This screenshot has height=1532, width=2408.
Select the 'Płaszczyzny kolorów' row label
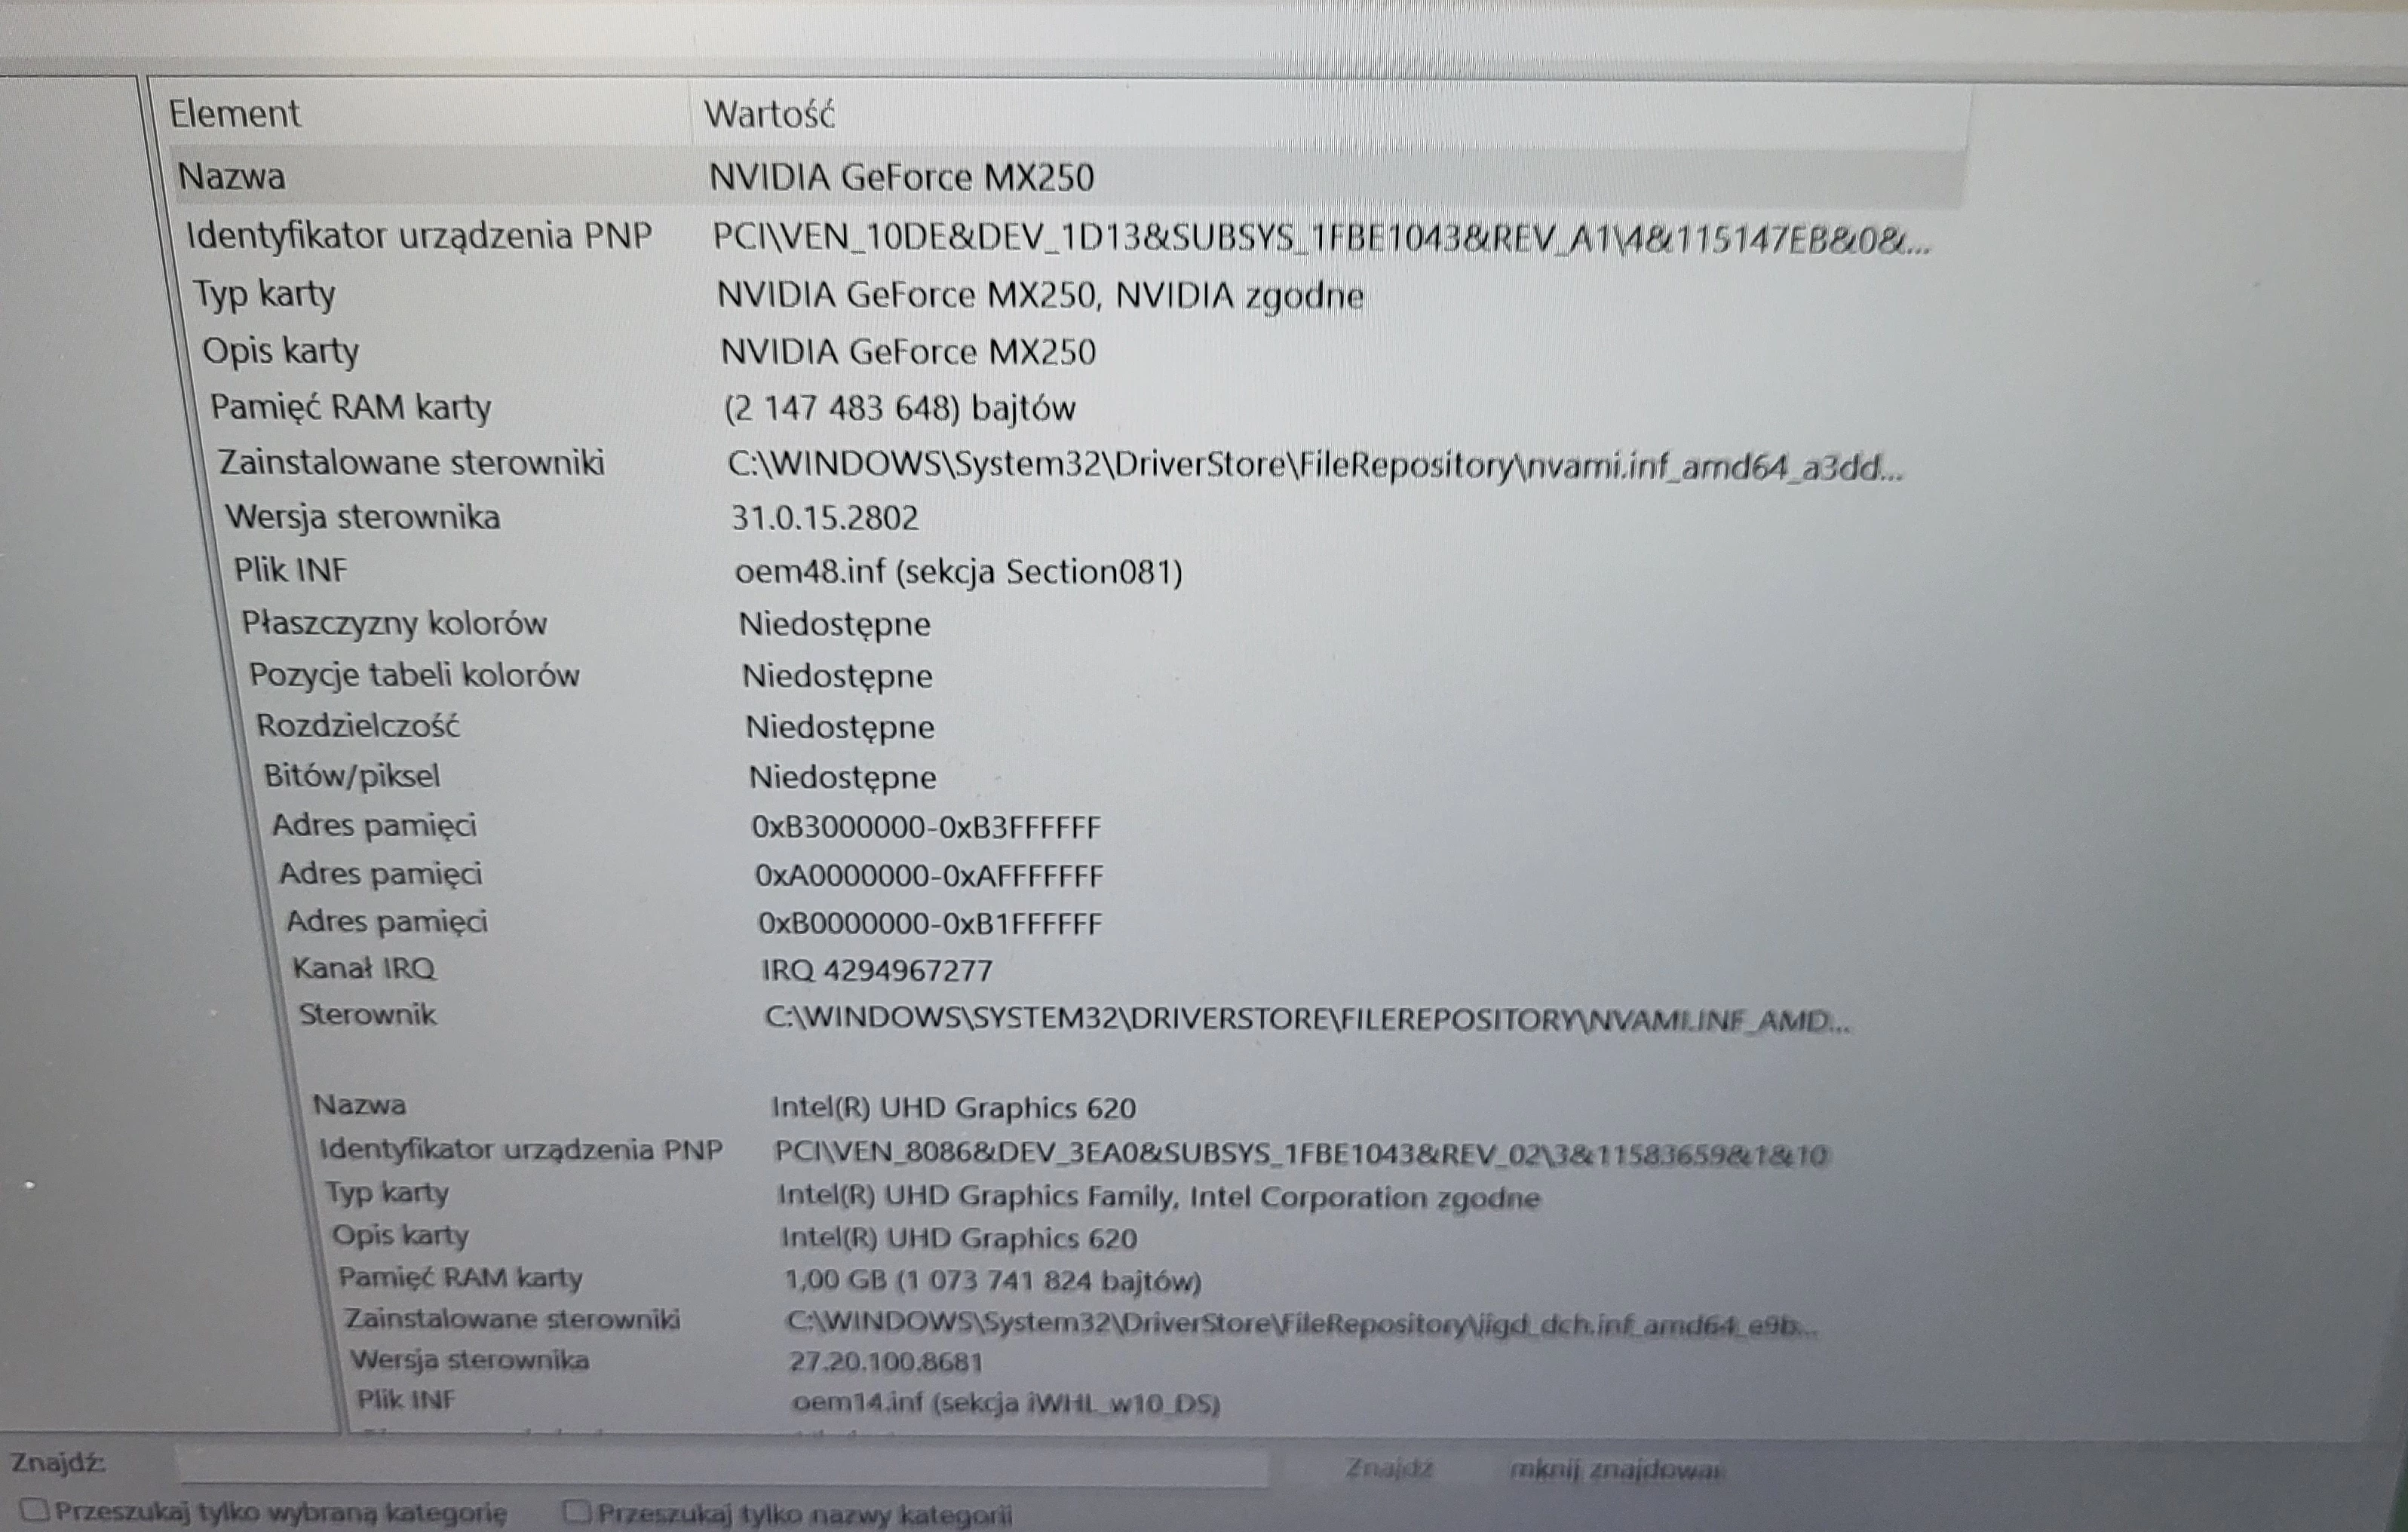point(394,624)
